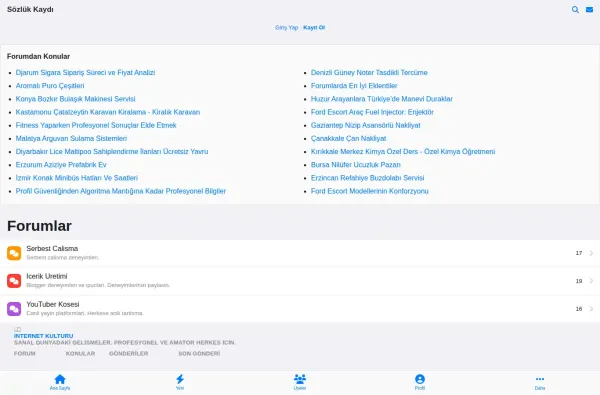Open Huzur Arayanlara Manevi Duraklar topic
The height and width of the screenshot is (395, 600).
tap(382, 99)
